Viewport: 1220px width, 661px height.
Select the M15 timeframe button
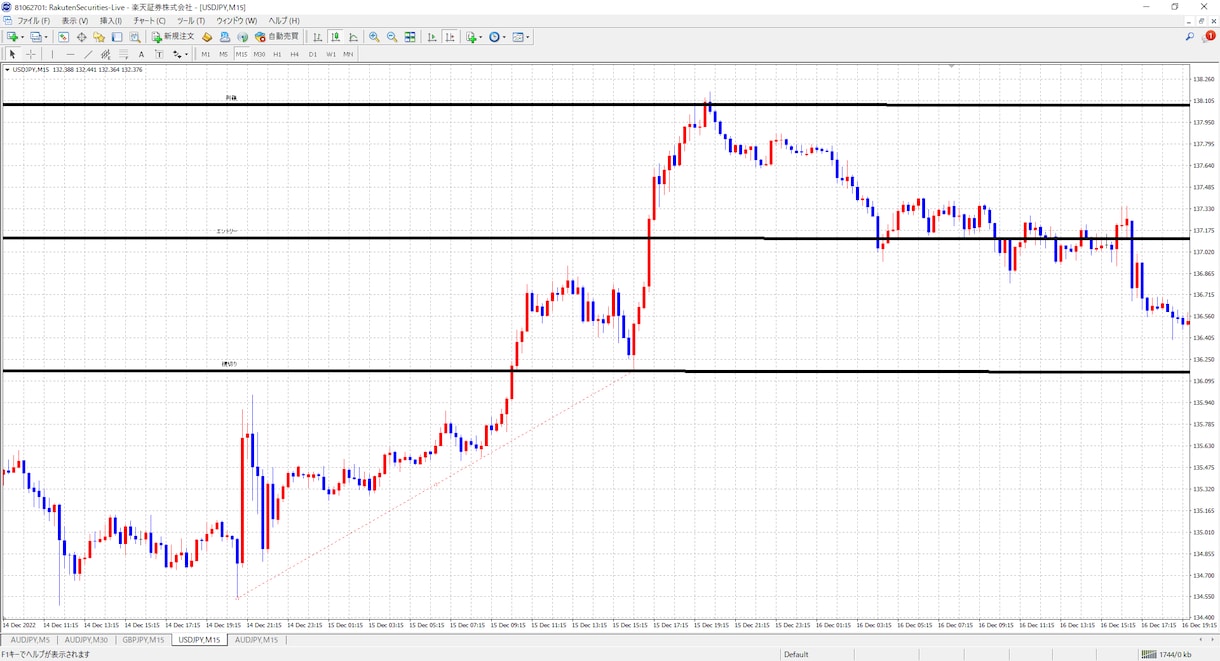pos(241,54)
